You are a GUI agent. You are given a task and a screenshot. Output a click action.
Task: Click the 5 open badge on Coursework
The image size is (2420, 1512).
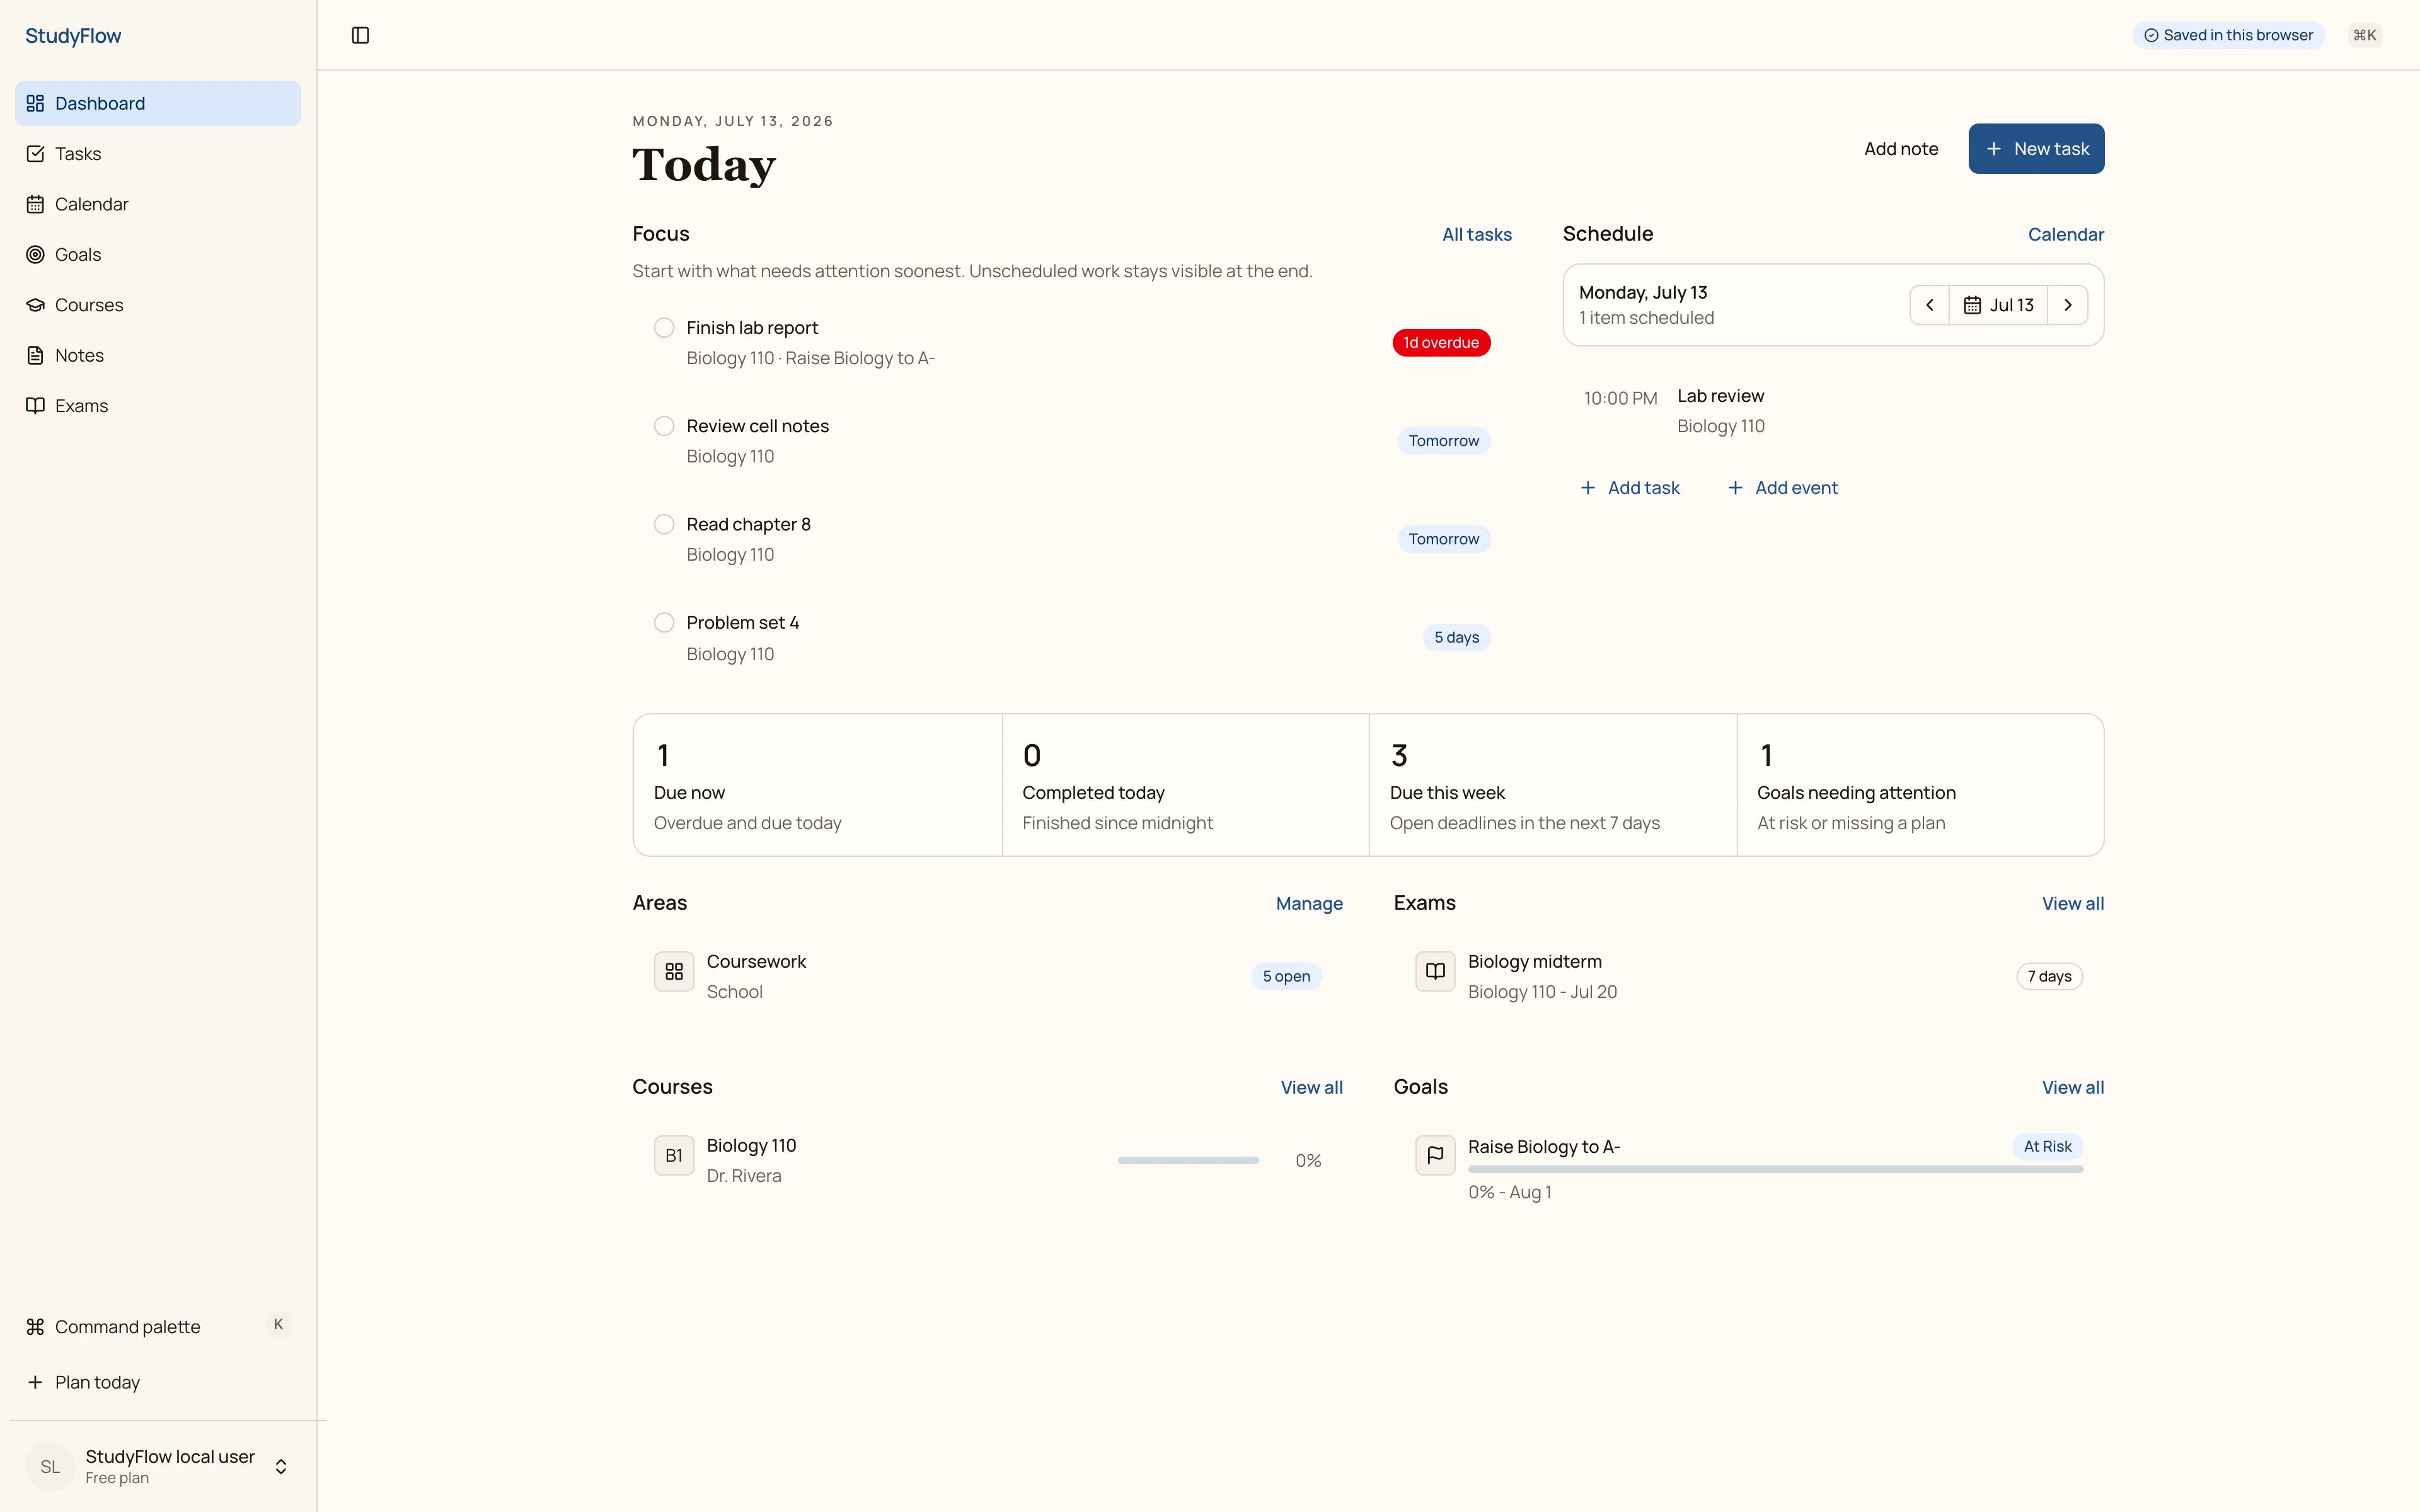[1286, 976]
